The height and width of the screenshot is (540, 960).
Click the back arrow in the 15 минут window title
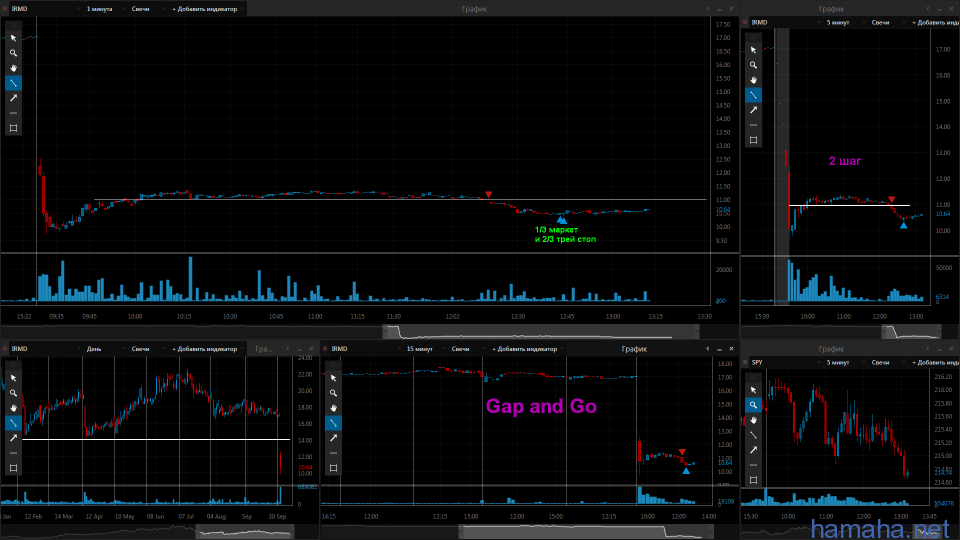click(708, 349)
